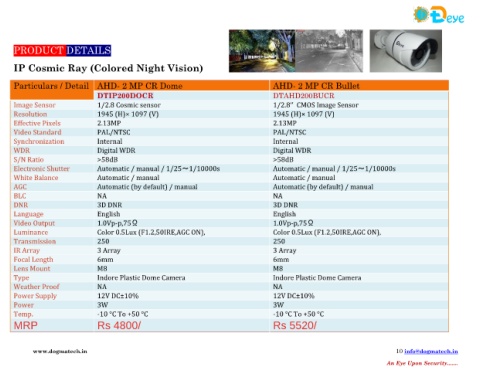
Task: Click the Rs 5520/ price
Action: pos(295,325)
